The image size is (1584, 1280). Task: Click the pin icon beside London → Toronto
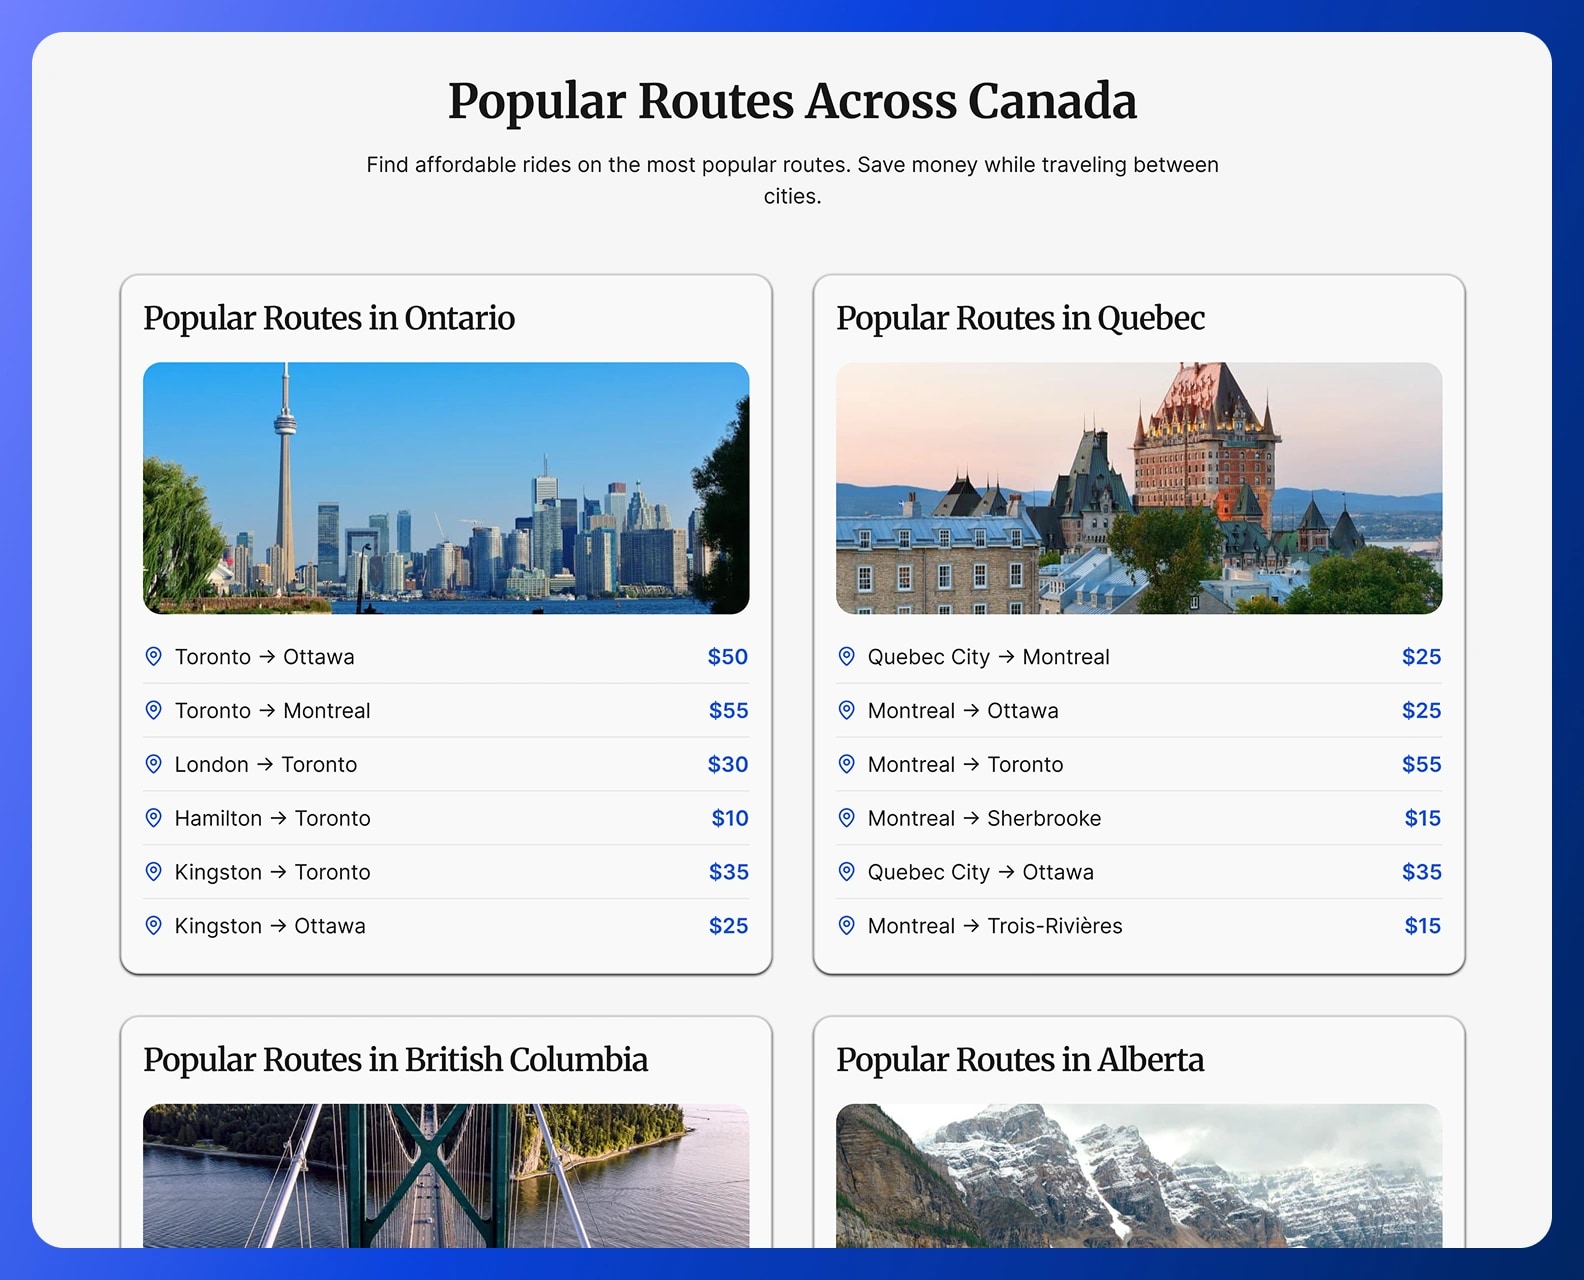153,764
